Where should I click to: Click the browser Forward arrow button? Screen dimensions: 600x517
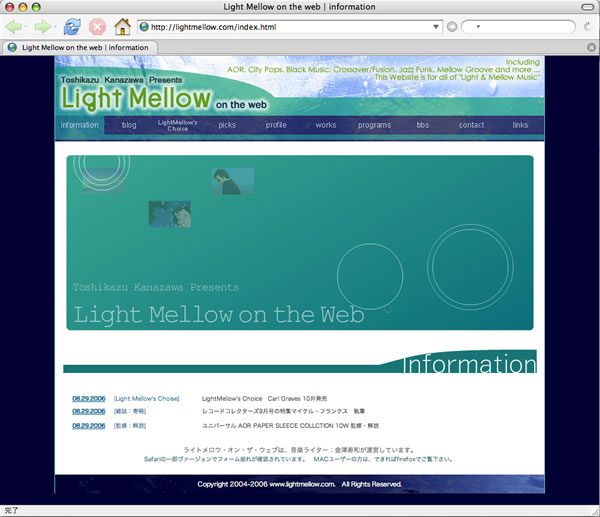(42, 27)
